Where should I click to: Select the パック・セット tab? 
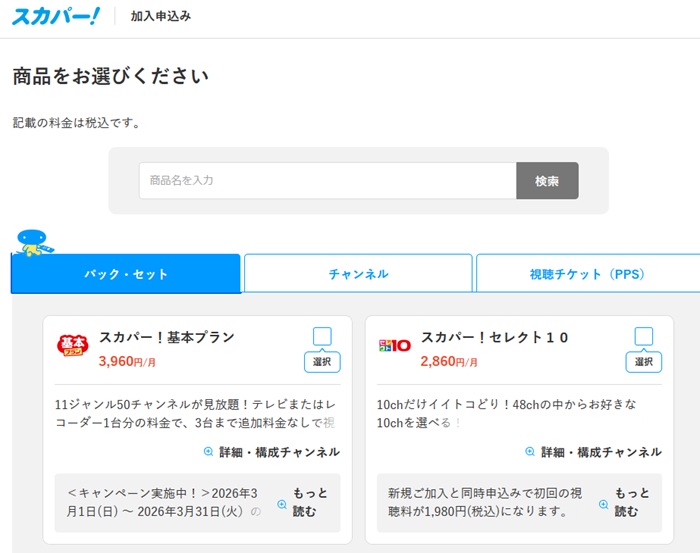pos(126,274)
